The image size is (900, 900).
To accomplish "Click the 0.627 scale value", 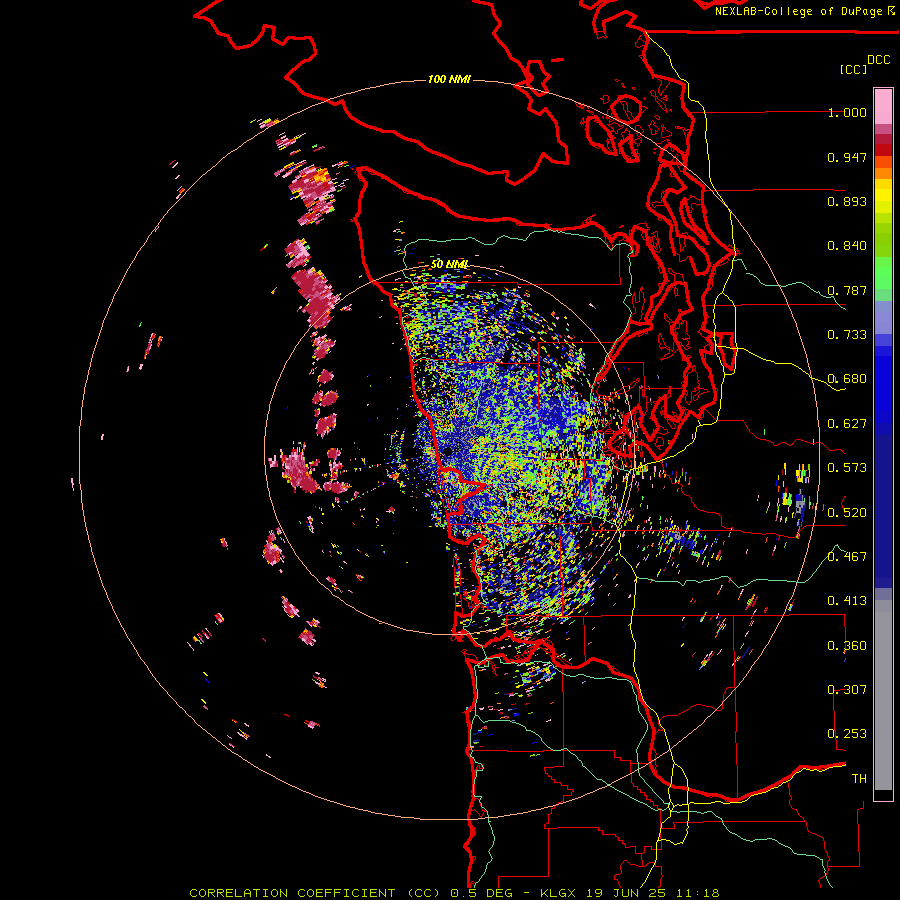I will 847,424.
